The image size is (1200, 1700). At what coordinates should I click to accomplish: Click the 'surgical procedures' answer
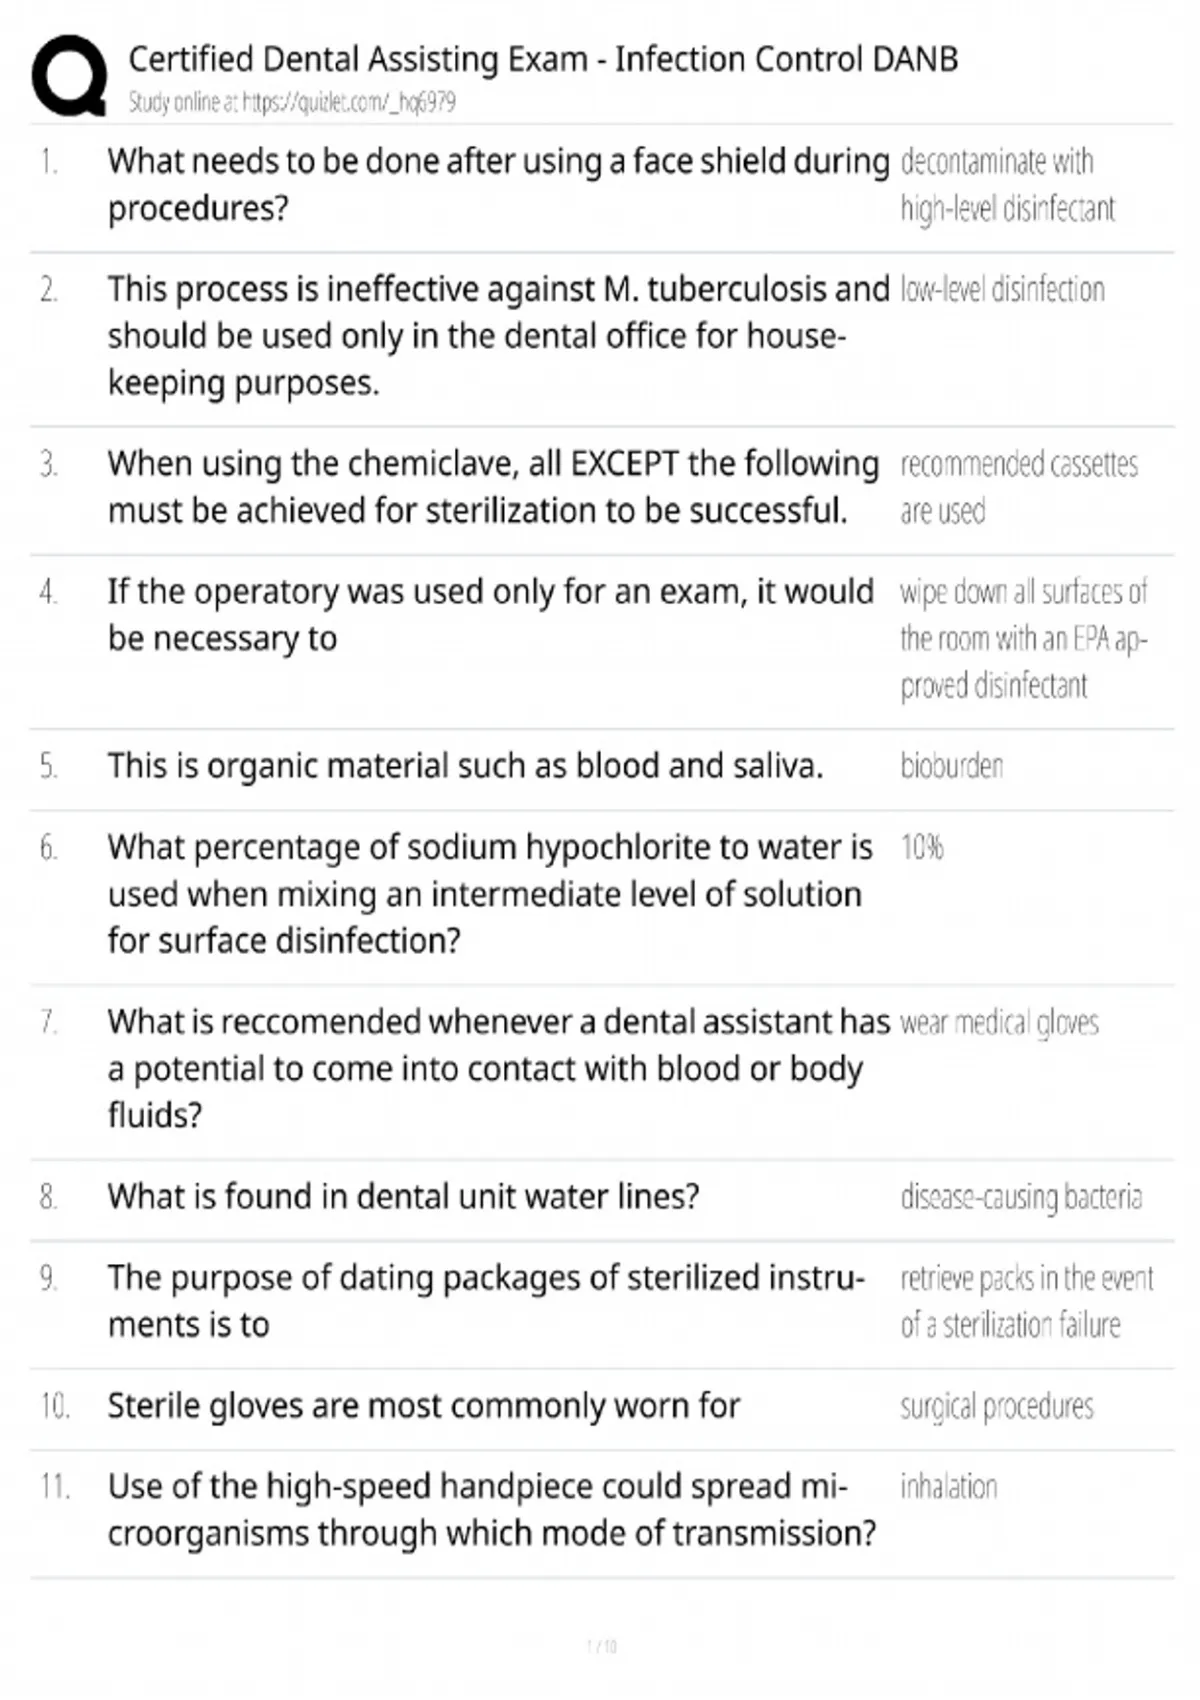pyautogui.click(x=996, y=1407)
